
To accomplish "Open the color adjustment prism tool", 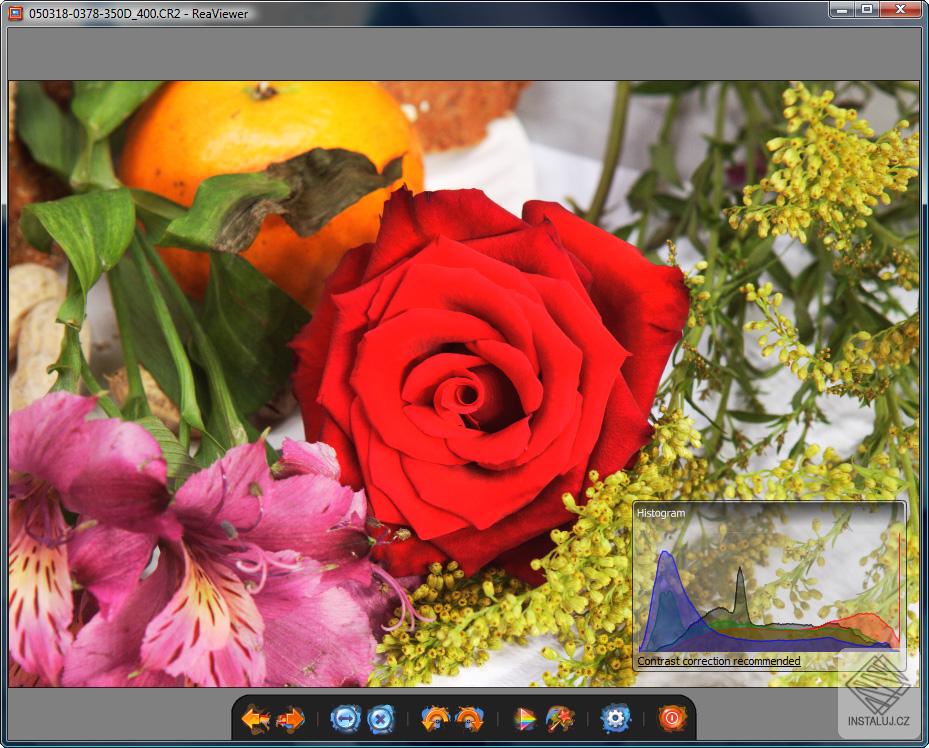I will click(524, 717).
